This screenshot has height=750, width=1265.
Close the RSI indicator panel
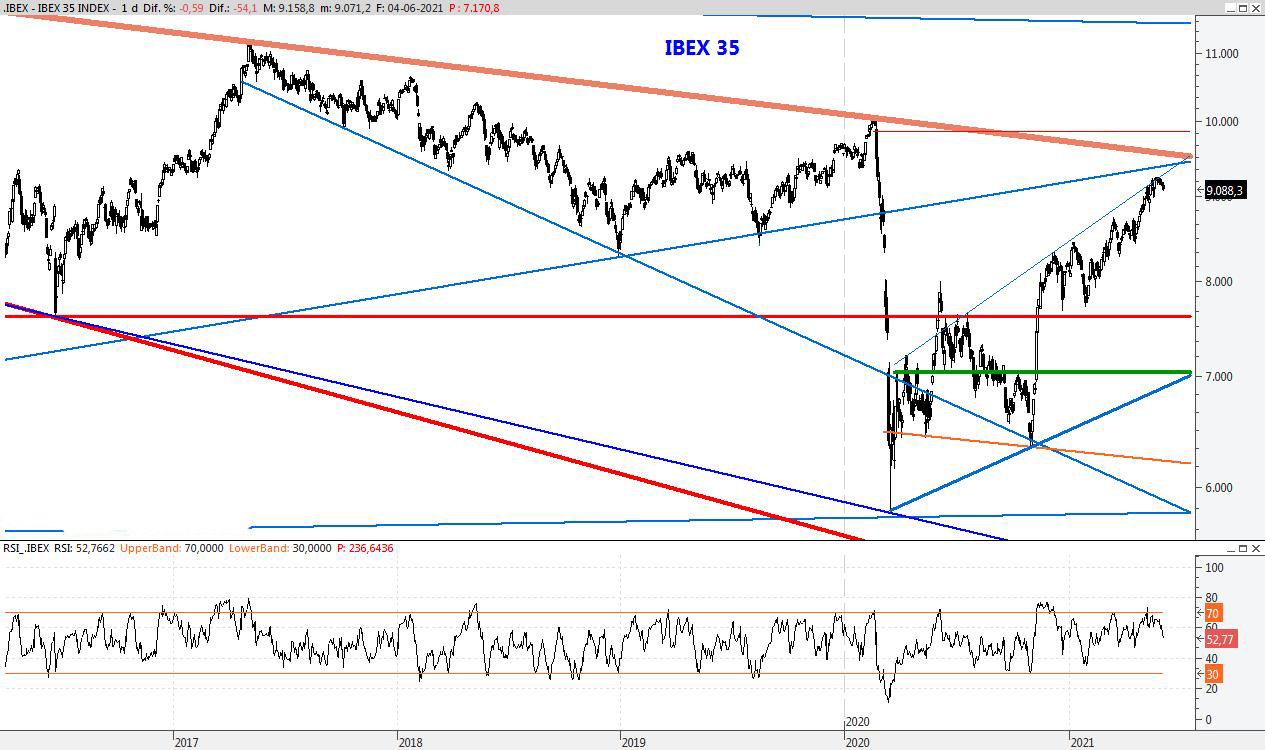(1256, 548)
